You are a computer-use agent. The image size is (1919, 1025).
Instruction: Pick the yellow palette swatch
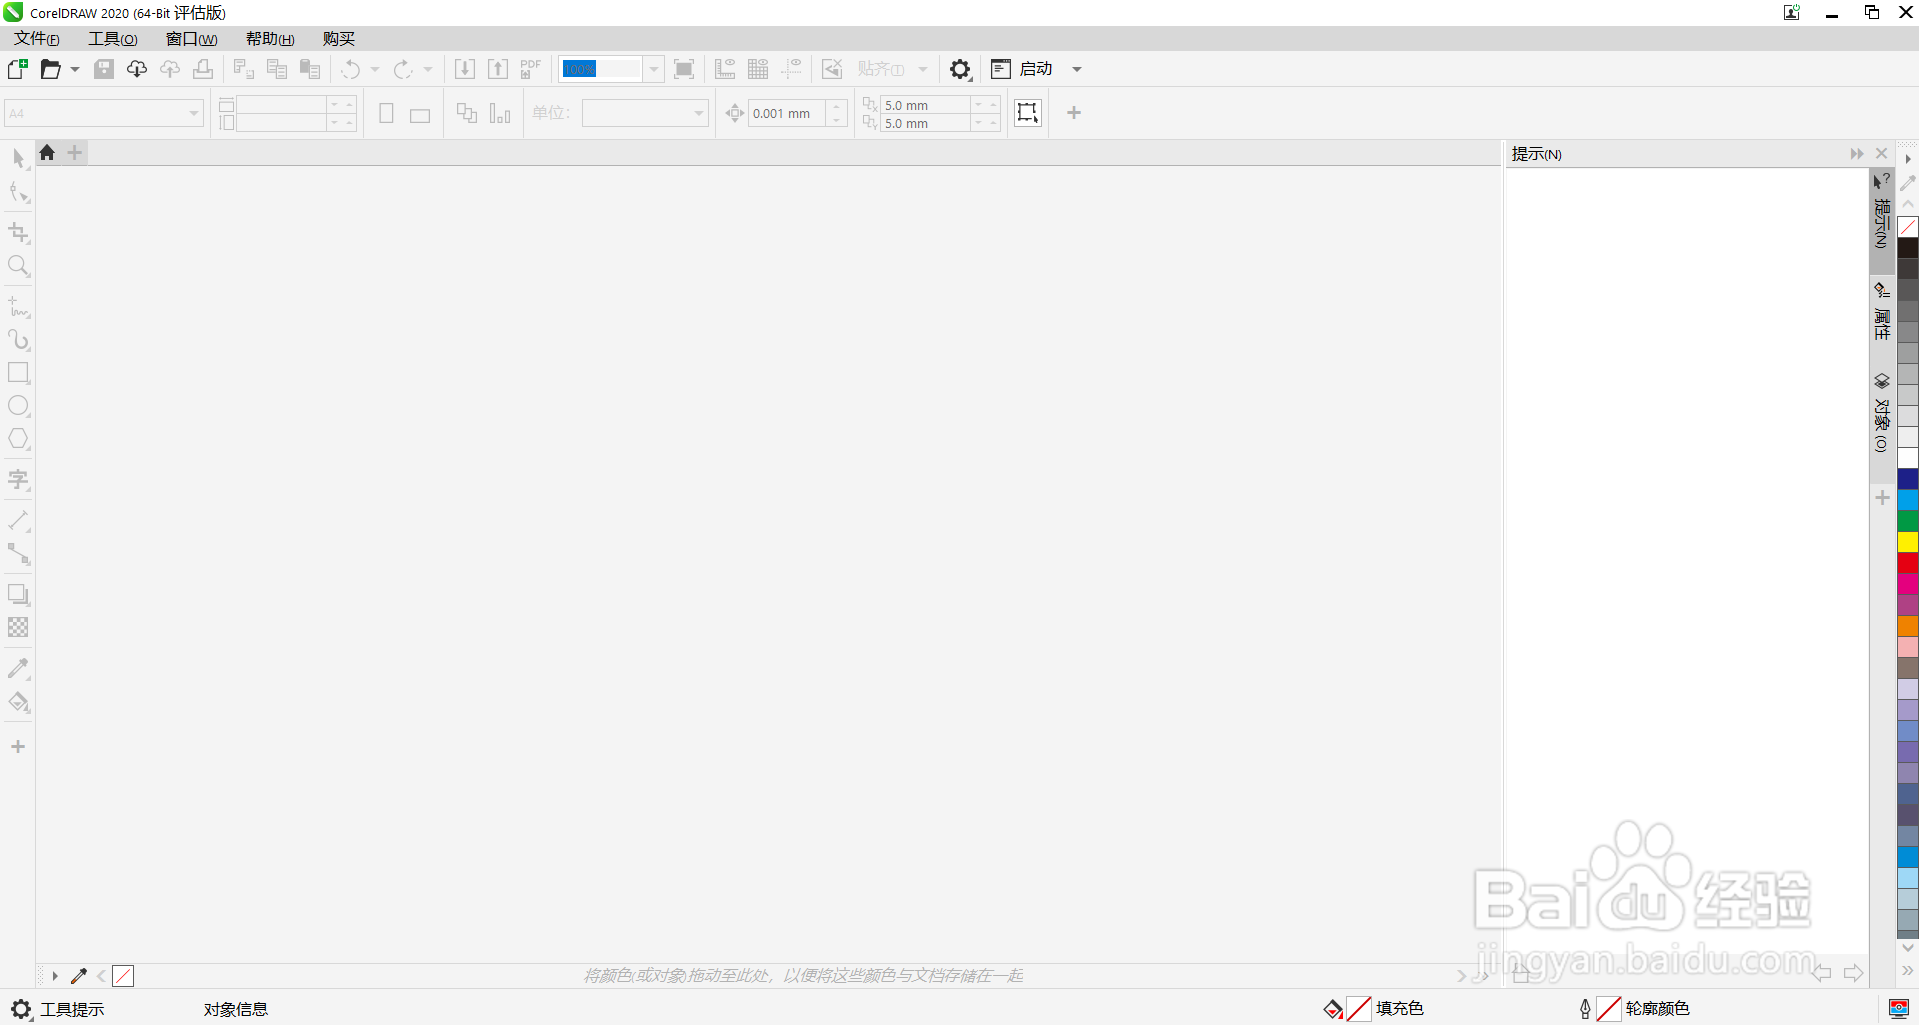1908,542
